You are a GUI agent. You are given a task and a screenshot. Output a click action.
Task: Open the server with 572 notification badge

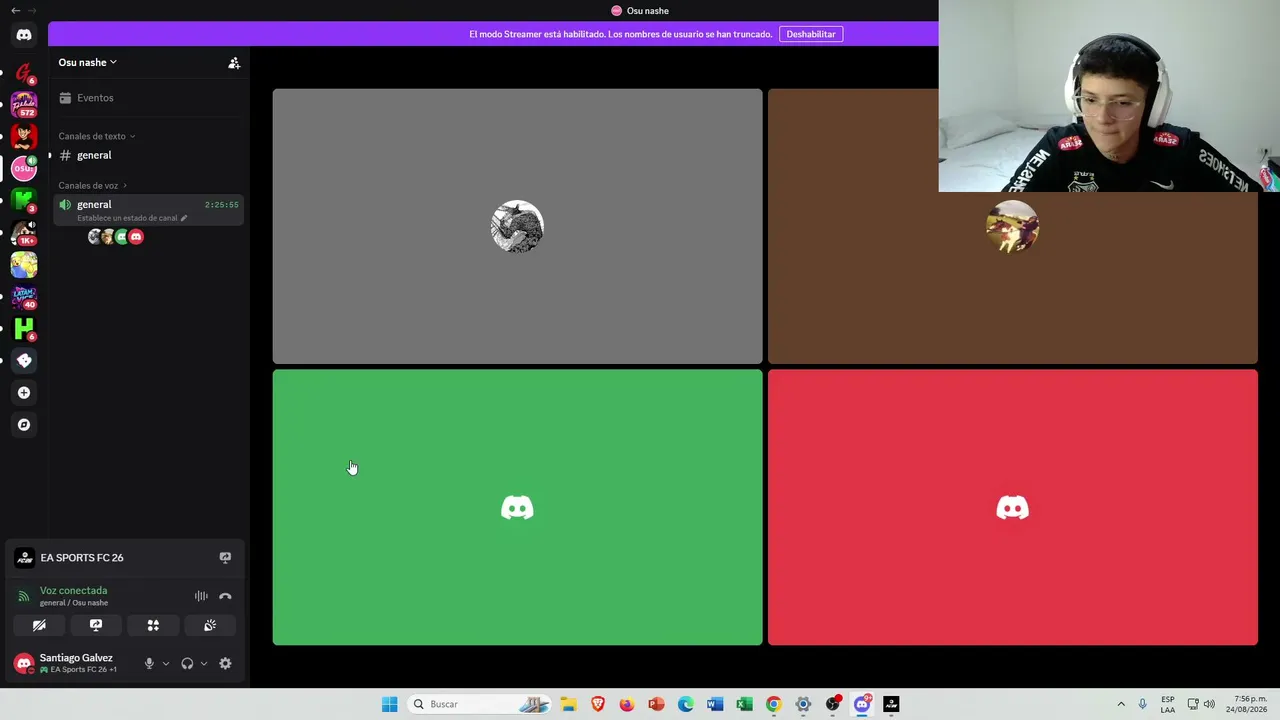coord(24,104)
